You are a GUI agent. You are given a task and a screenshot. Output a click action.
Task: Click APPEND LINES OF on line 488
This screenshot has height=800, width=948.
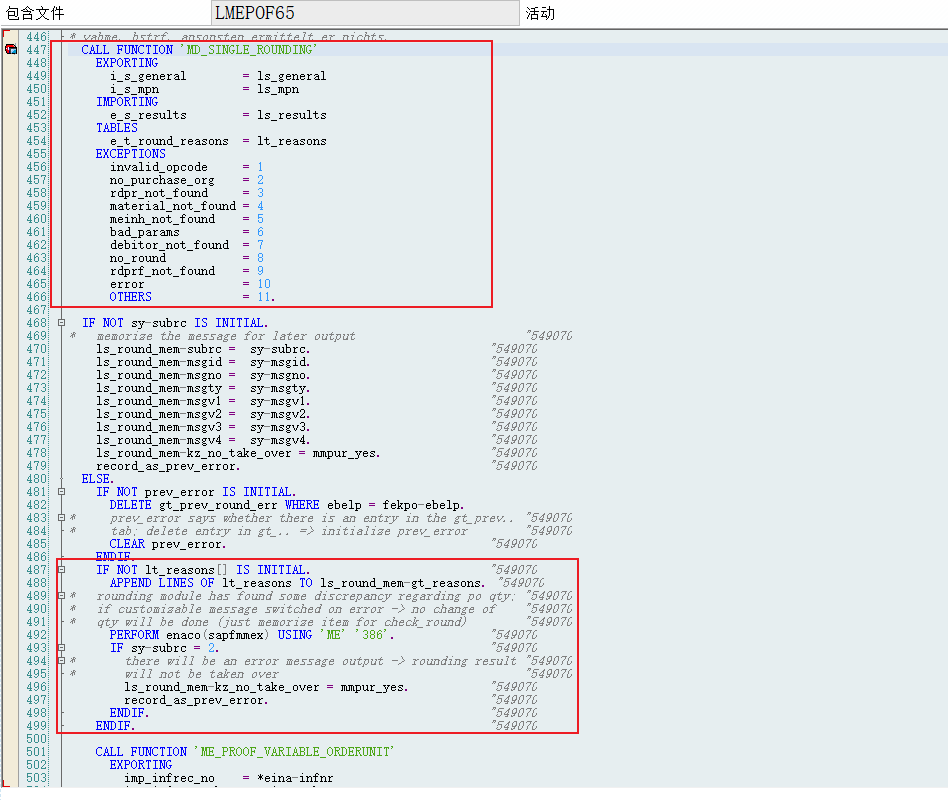162,583
